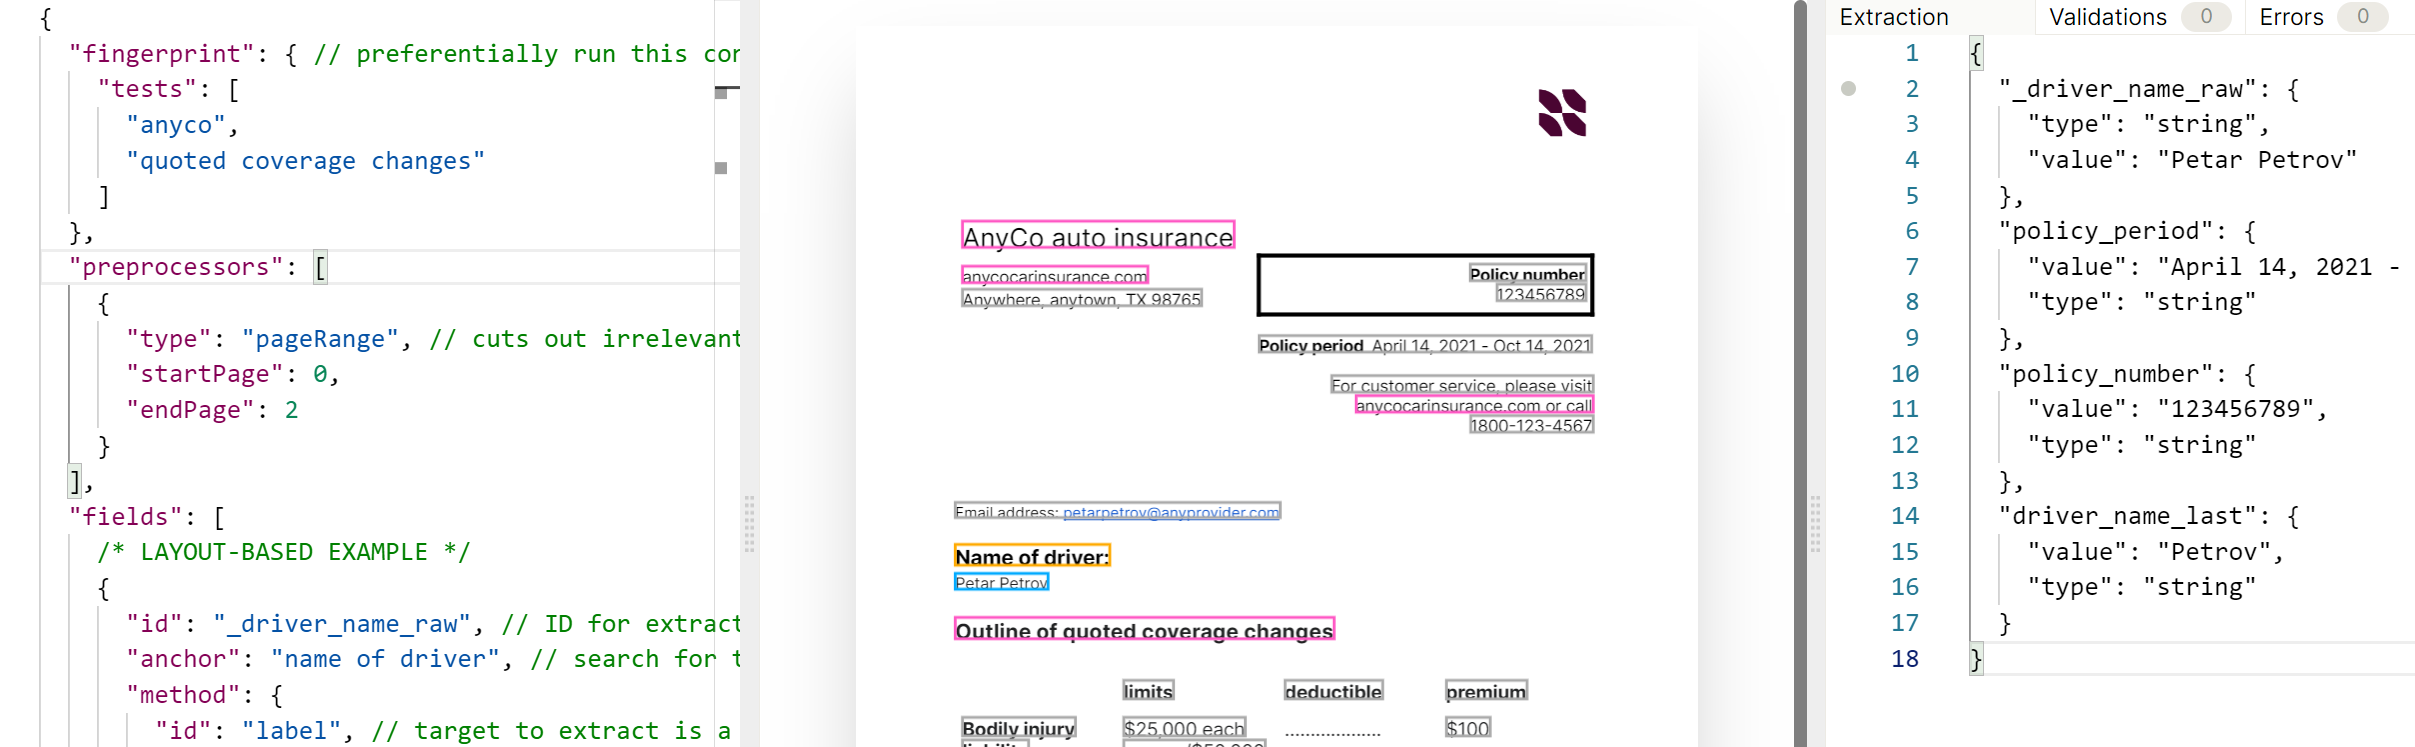The width and height of the screenshot is (2415, 747).
Task: Open the Errors tab
Action: tap(2291, 17)
